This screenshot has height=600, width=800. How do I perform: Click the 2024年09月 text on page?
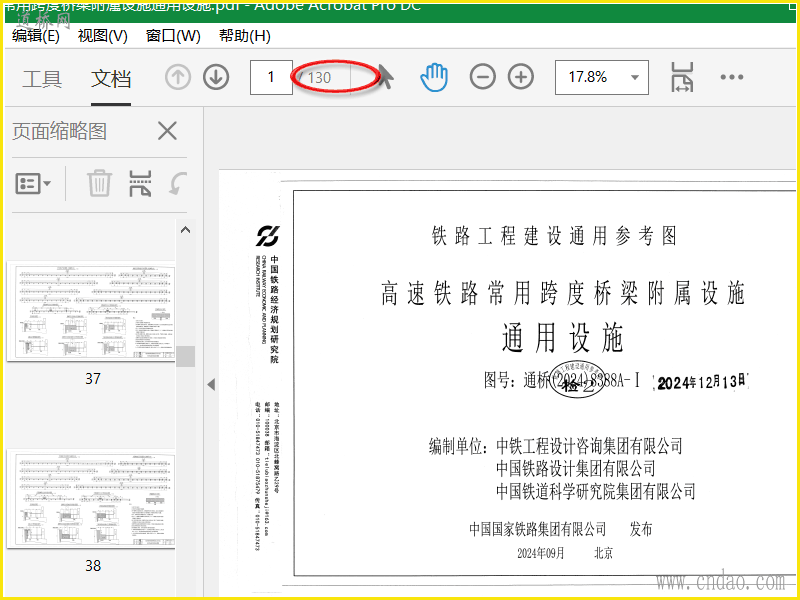pos(541,554)
